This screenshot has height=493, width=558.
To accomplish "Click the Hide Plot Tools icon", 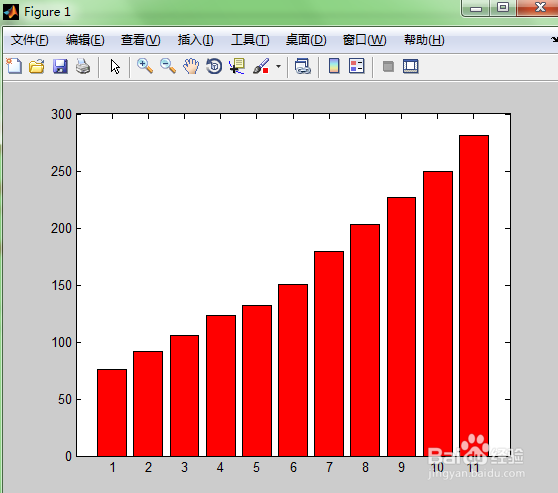I will pyautogui.click(x=388, y=66).
